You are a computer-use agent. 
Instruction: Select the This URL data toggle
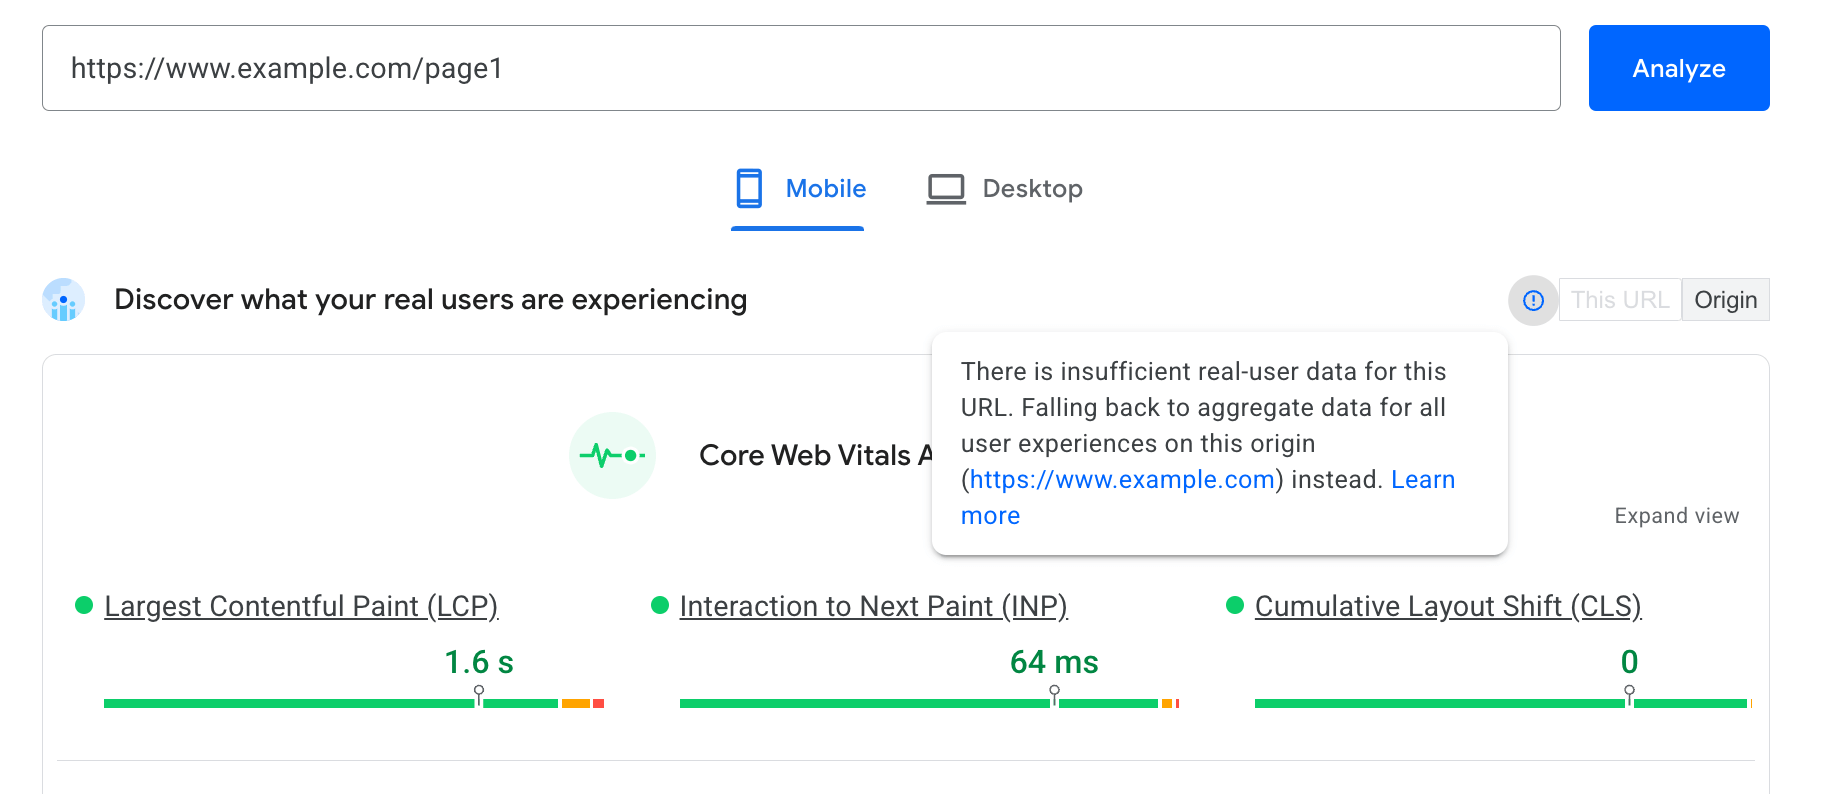click(1619, 300)
